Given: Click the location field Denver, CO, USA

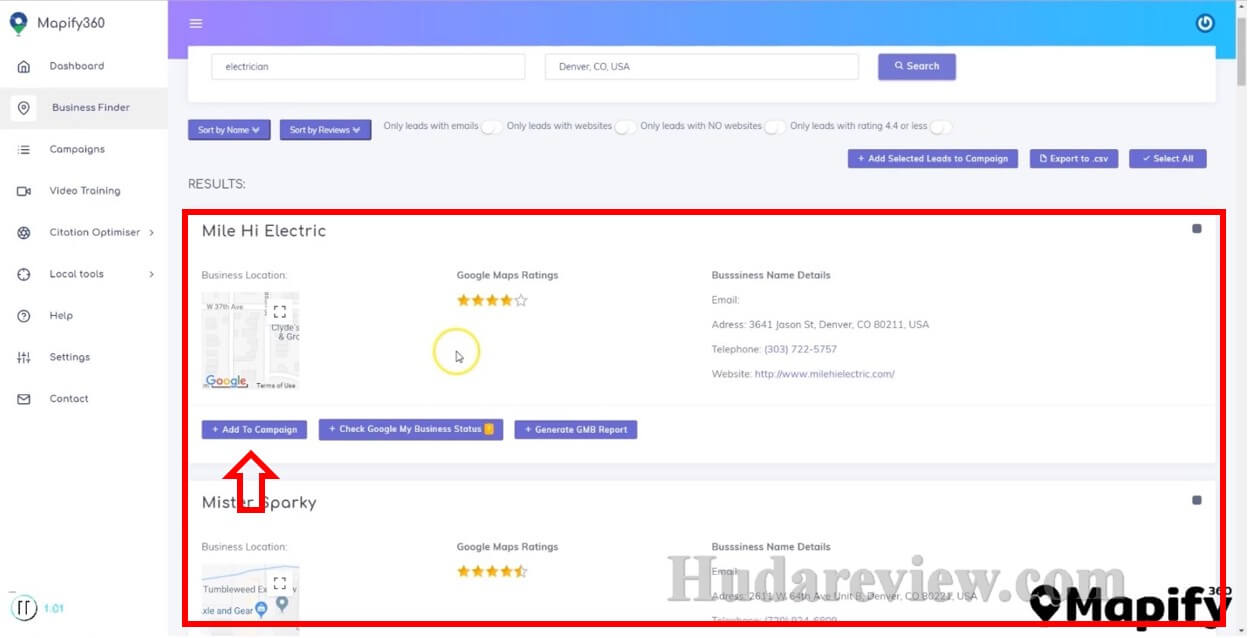Looking at the screenshot, I should pyautogui.click(x=702, y=67).
